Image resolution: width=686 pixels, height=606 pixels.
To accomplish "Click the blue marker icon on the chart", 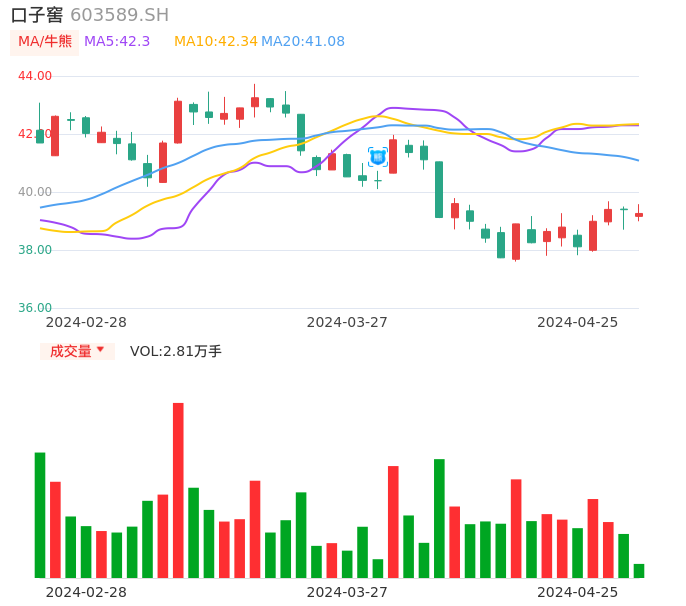I will point(378,156).
